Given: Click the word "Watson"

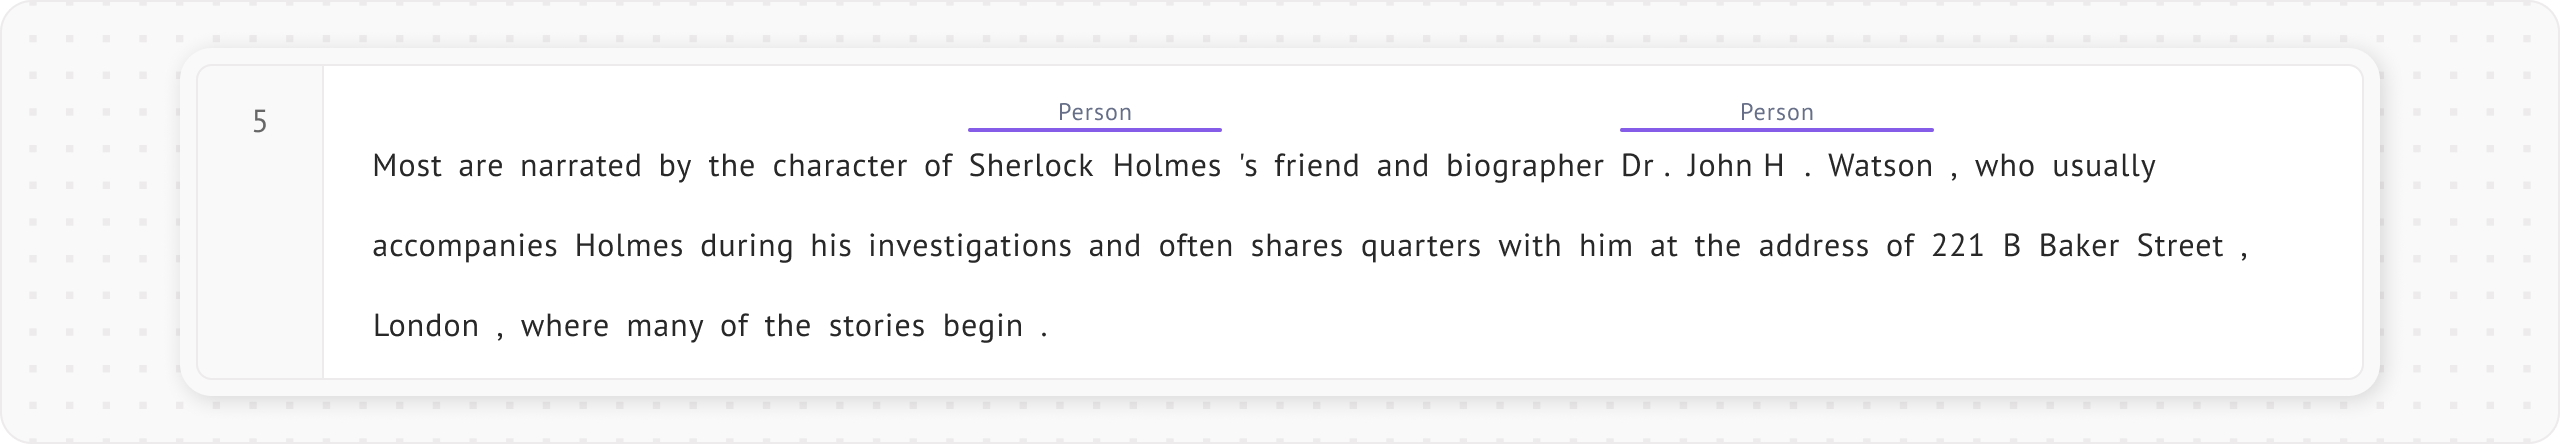Looking at the screenshot, I should tap(1880, 166).
